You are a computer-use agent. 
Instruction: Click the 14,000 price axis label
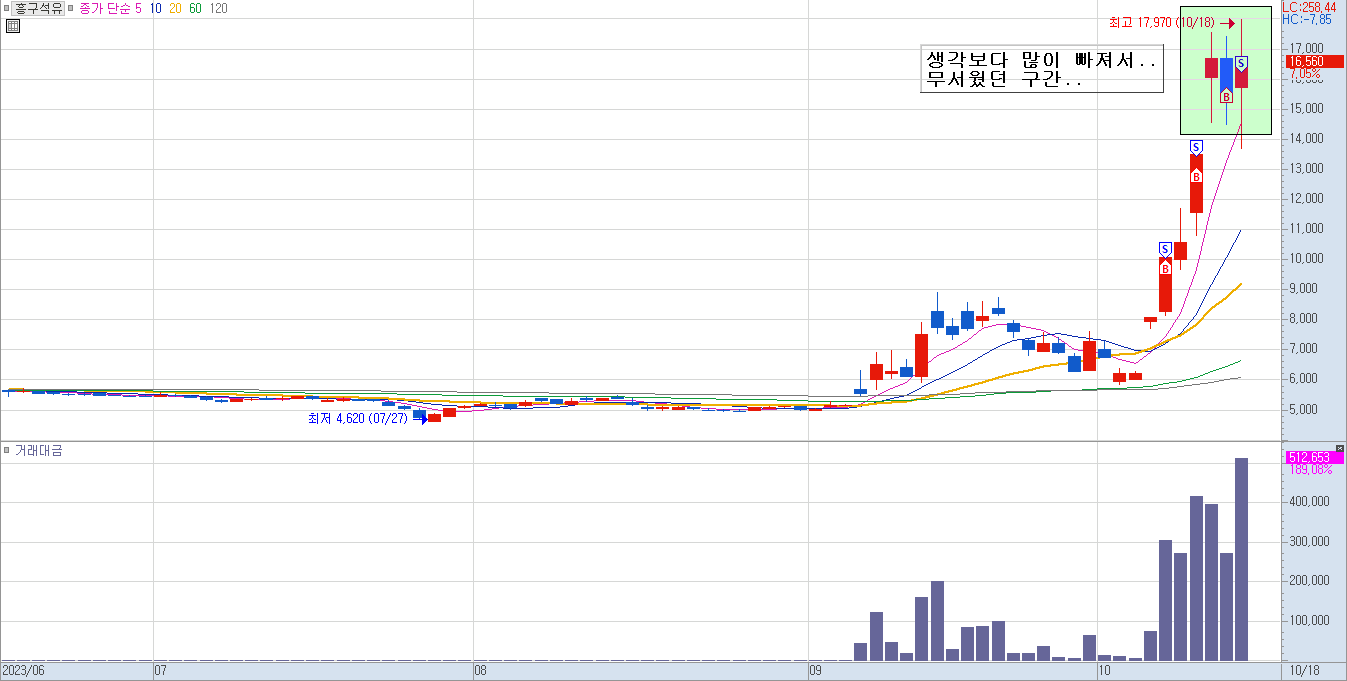(x=1305, y=138)
